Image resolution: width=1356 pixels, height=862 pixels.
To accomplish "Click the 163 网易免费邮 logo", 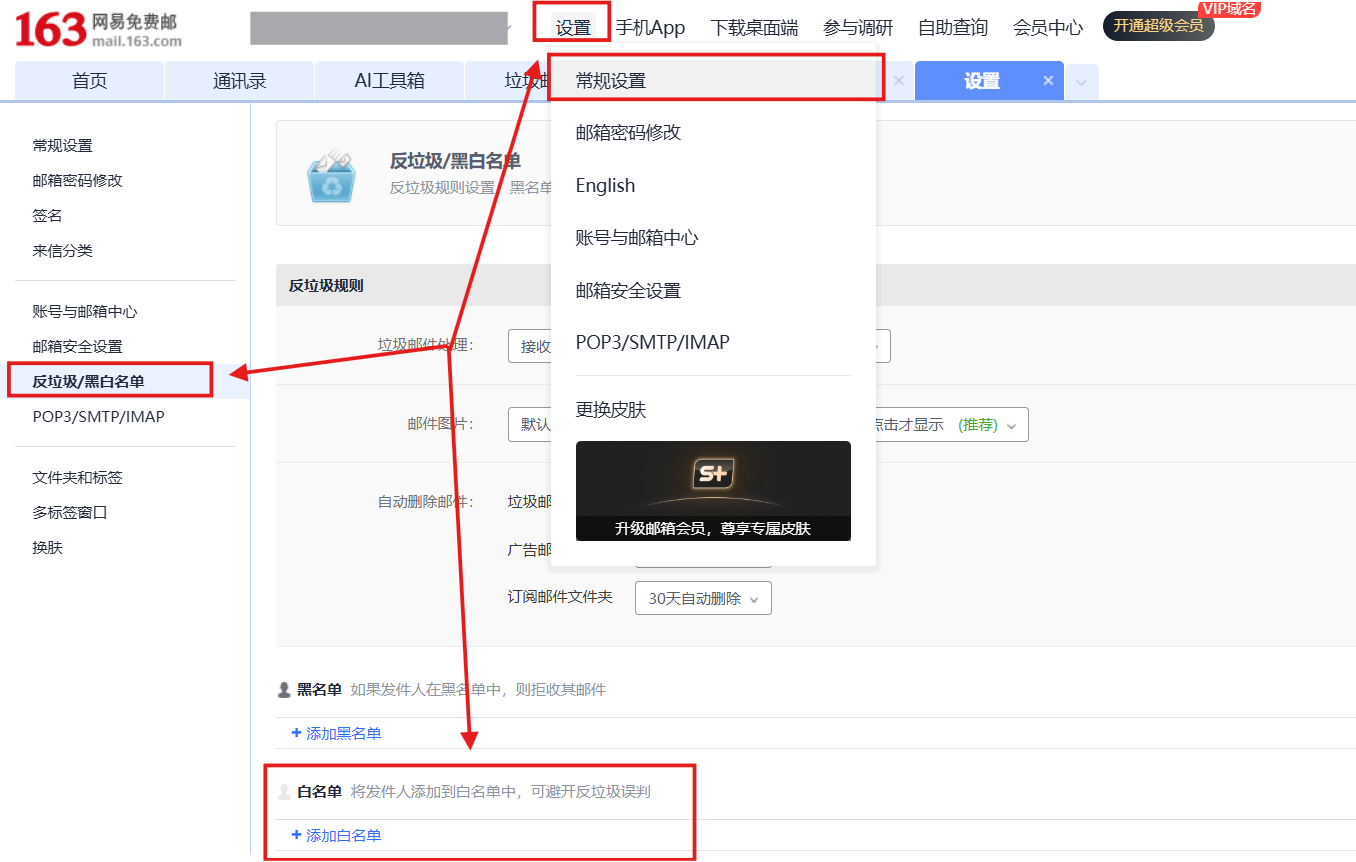I will coord(98,30).
